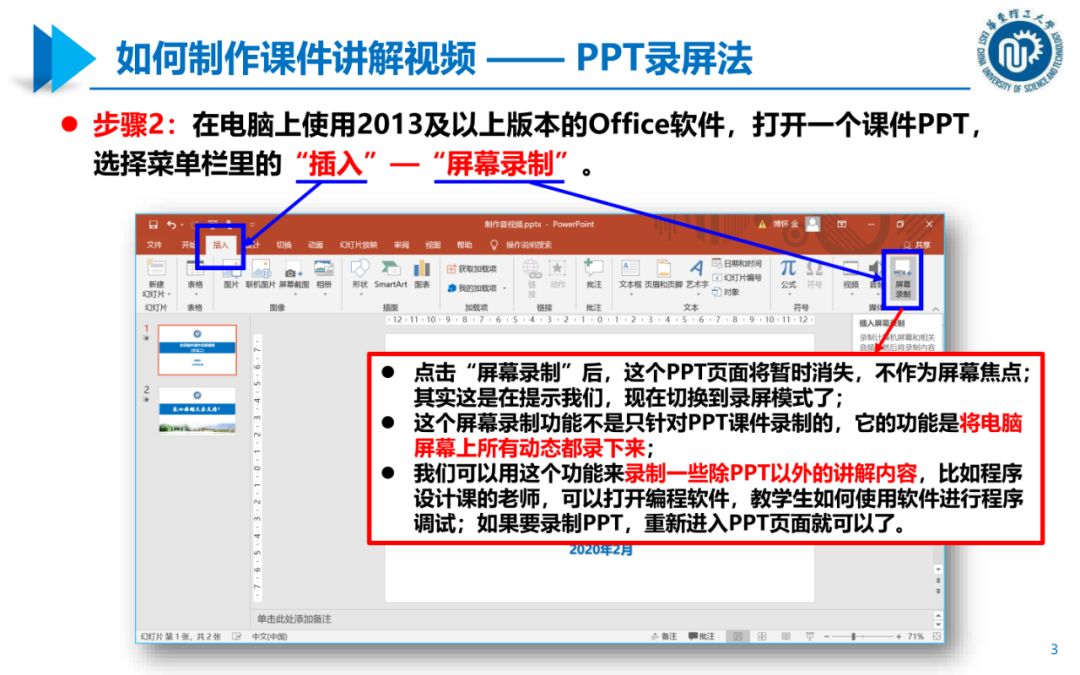
Task: Click the Comment (批注) ribbon icon
Action: [594, 267]
